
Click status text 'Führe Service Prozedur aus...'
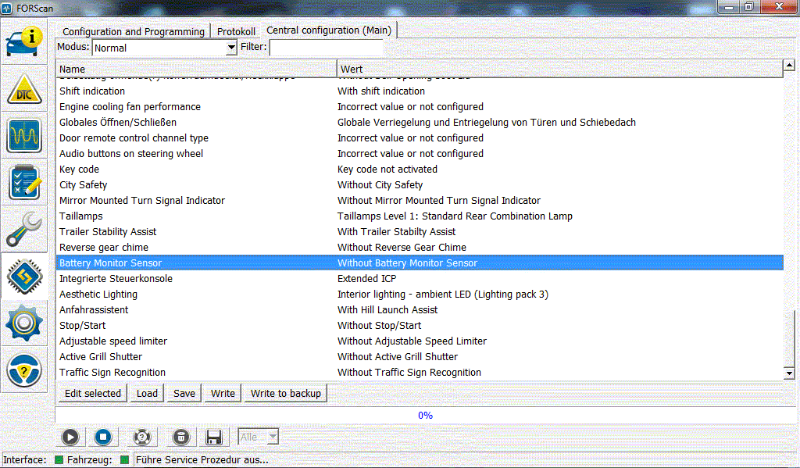pyautogui.click(x=202, y=460)
